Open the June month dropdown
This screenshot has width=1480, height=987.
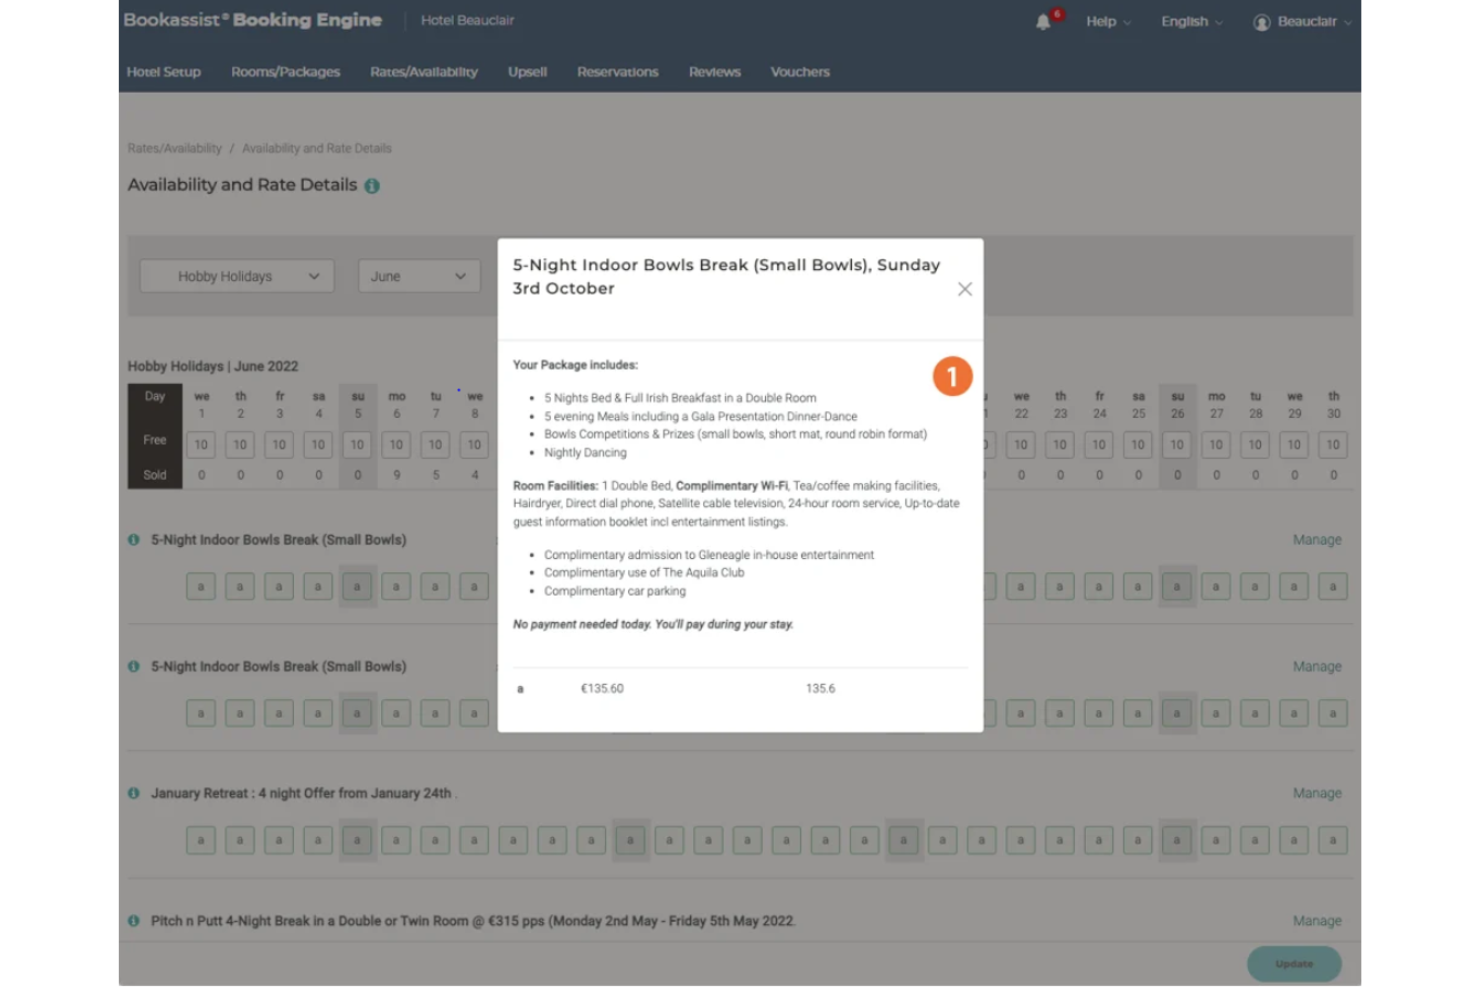(418, 276)
